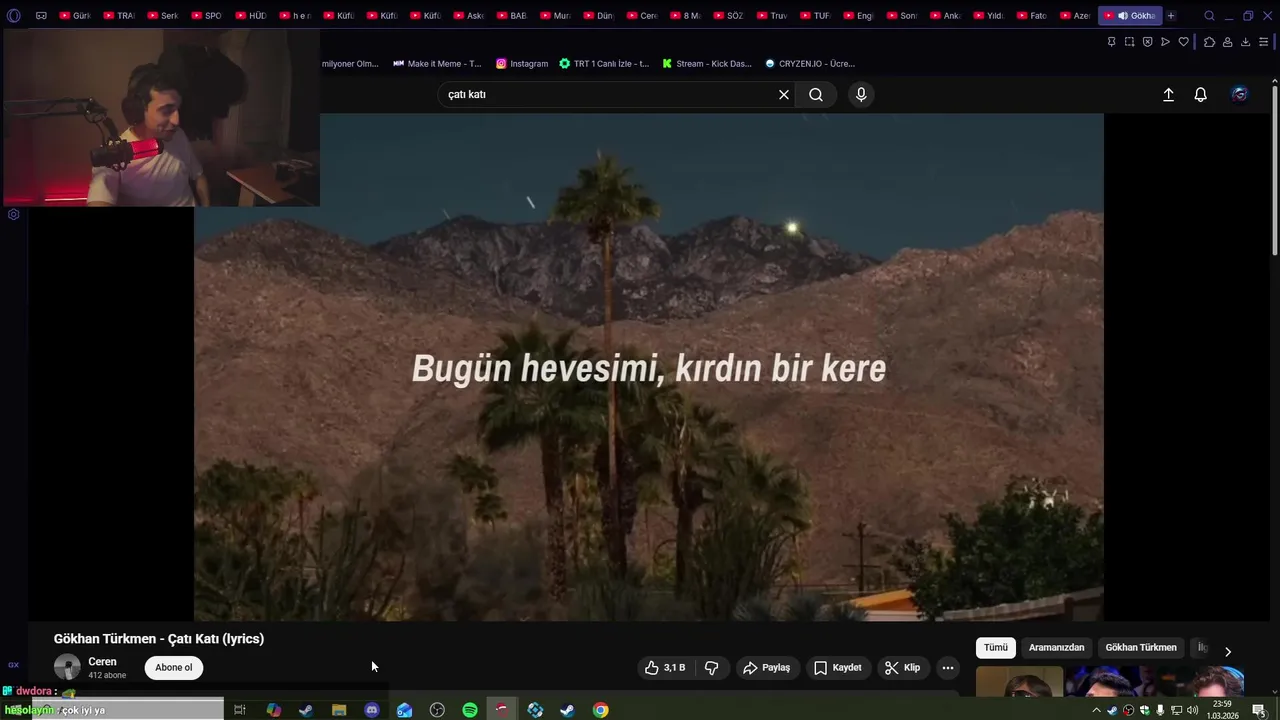Open the Instagram bookmark
Image resolution: width=1280 pixels, height=720 pixels.
(x=522, y=64)
